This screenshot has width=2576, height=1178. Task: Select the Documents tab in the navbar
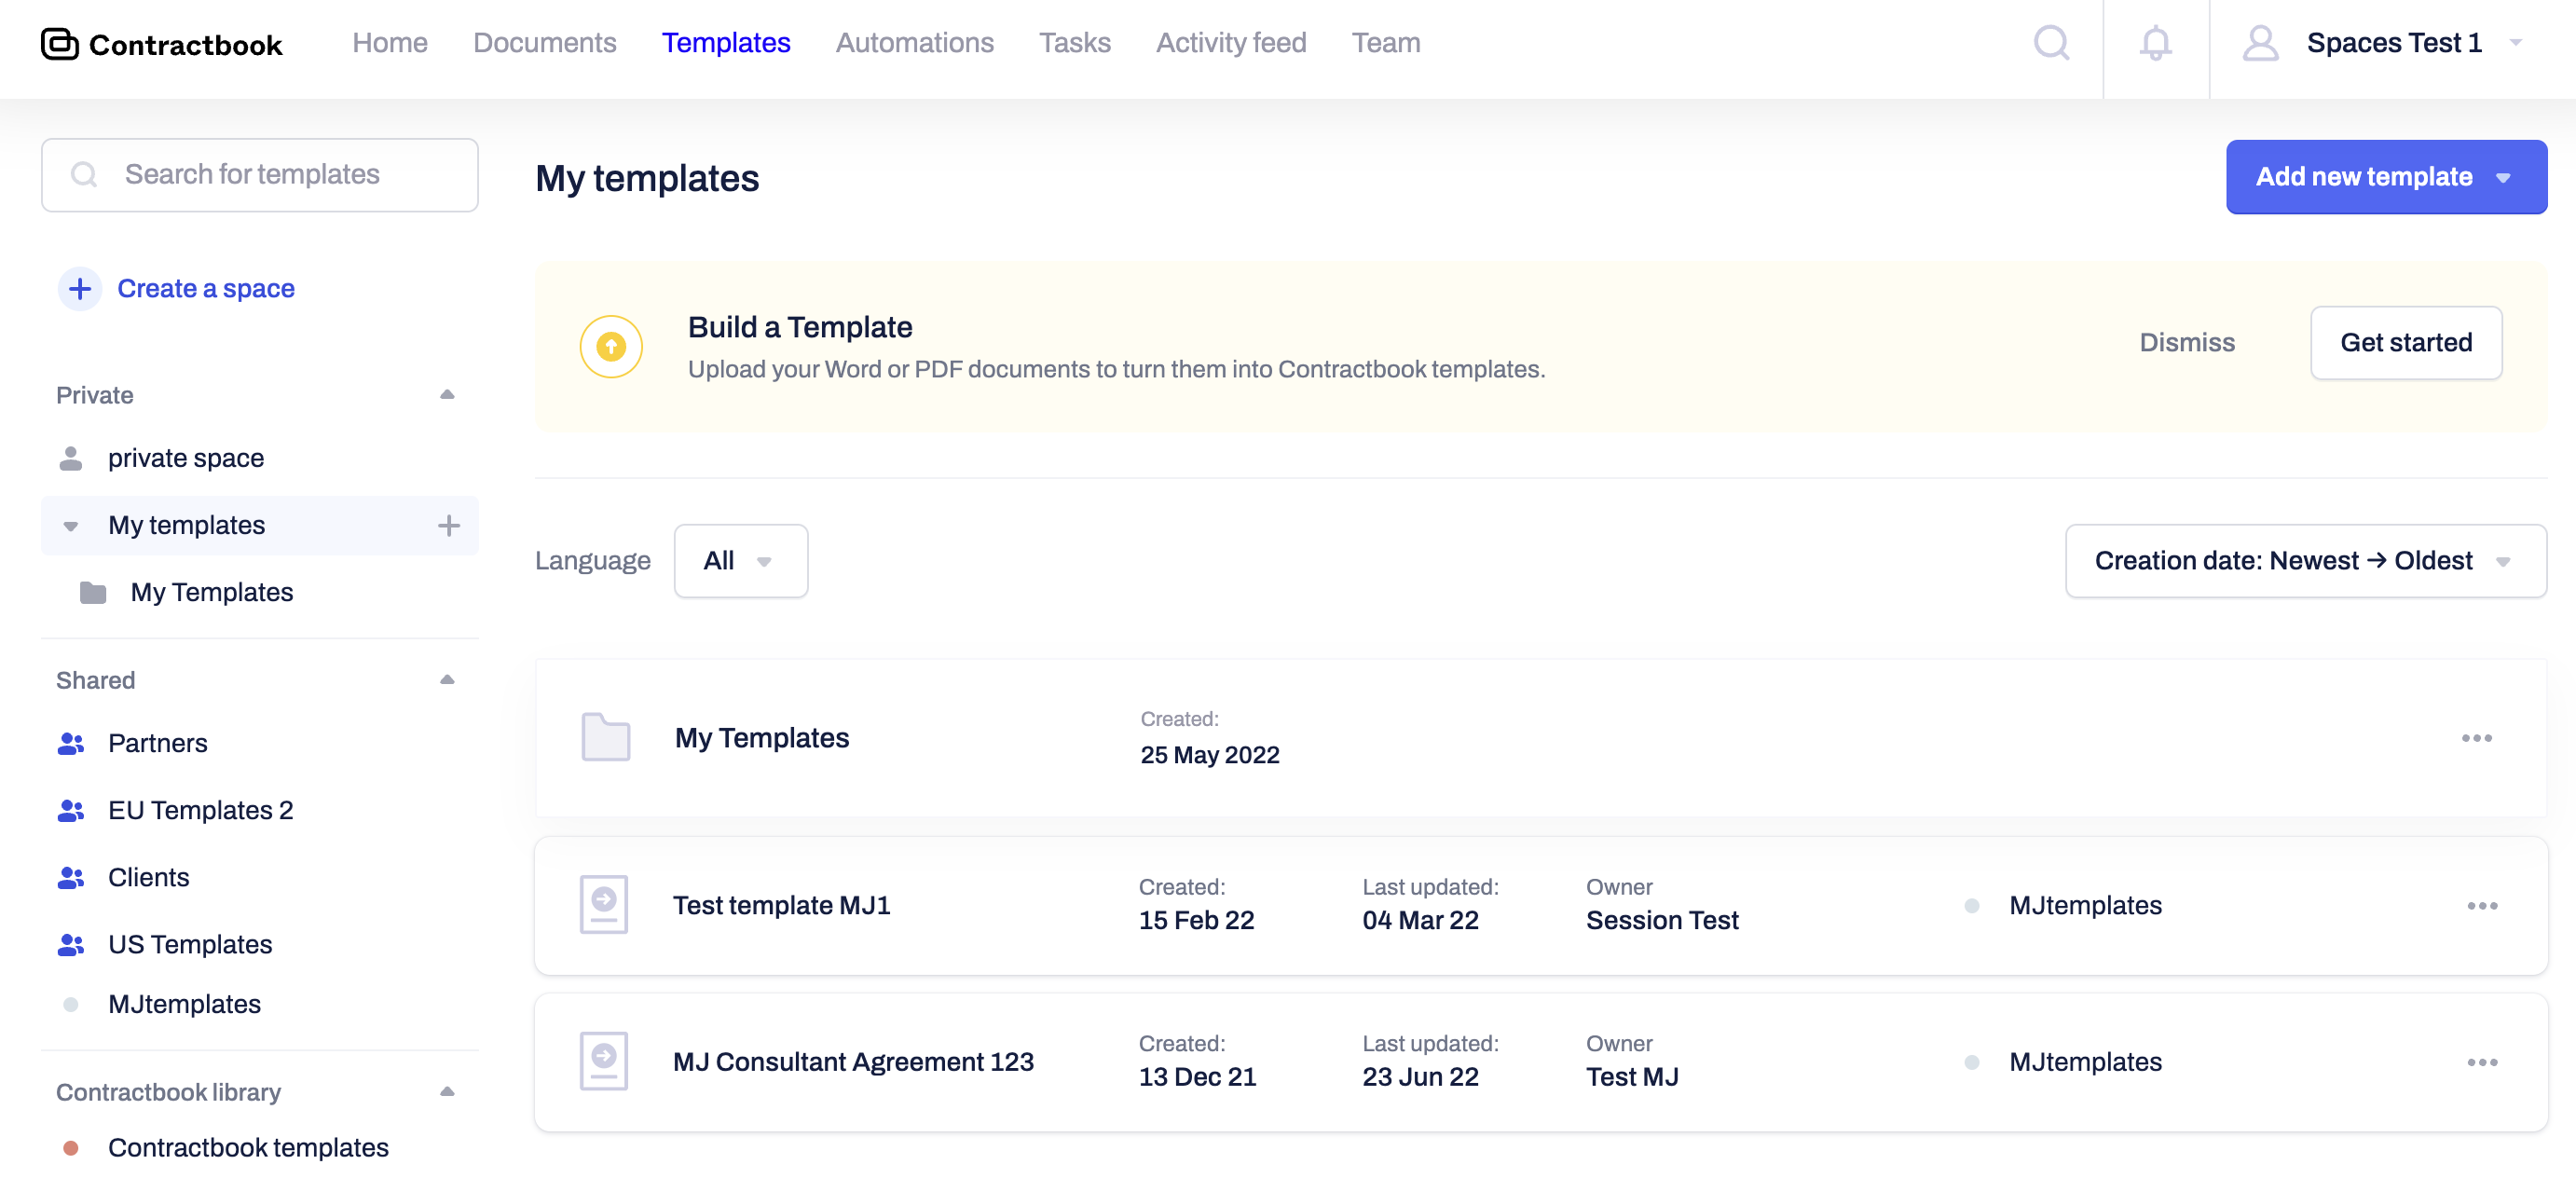(x=545, y=43)
